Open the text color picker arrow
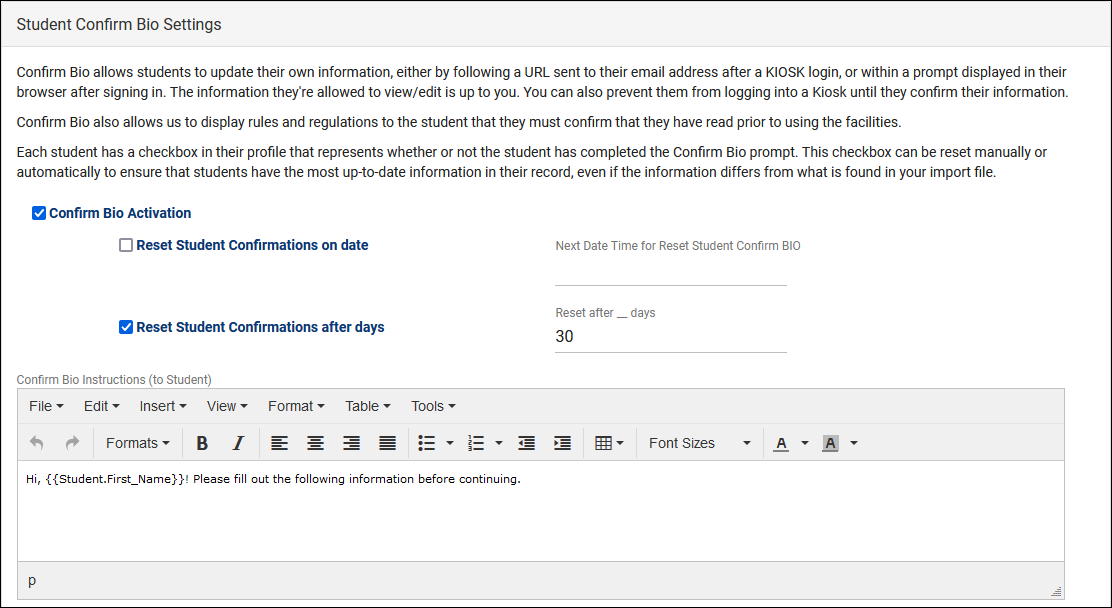 click(804, 443)
